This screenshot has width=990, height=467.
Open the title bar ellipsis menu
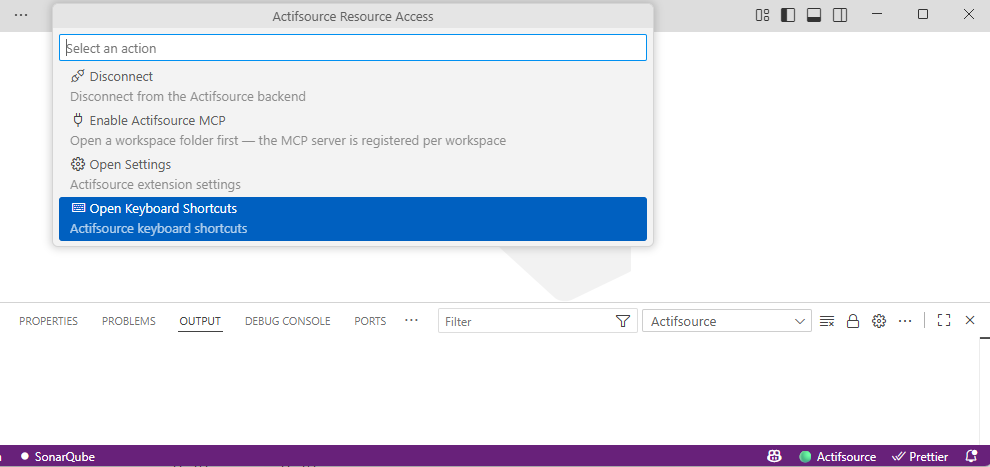(21, 15)
